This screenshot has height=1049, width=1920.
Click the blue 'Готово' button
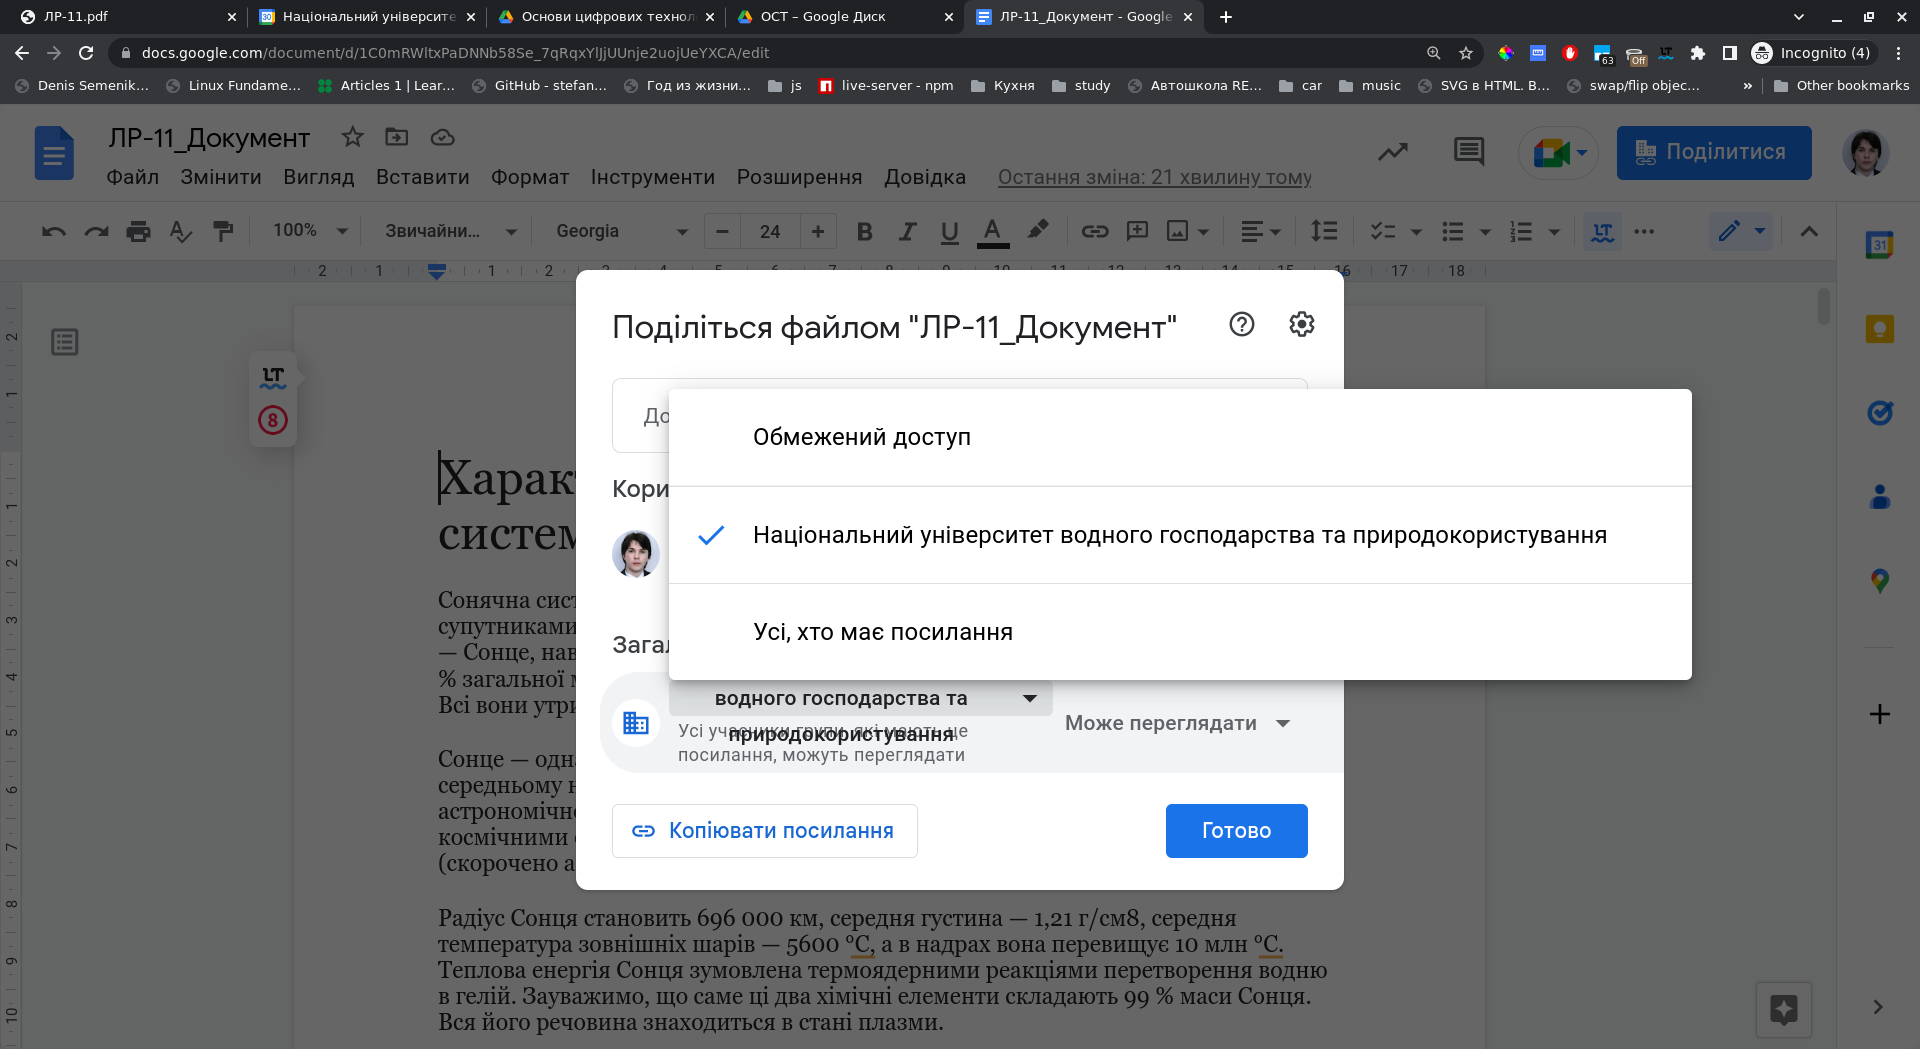1236,831
